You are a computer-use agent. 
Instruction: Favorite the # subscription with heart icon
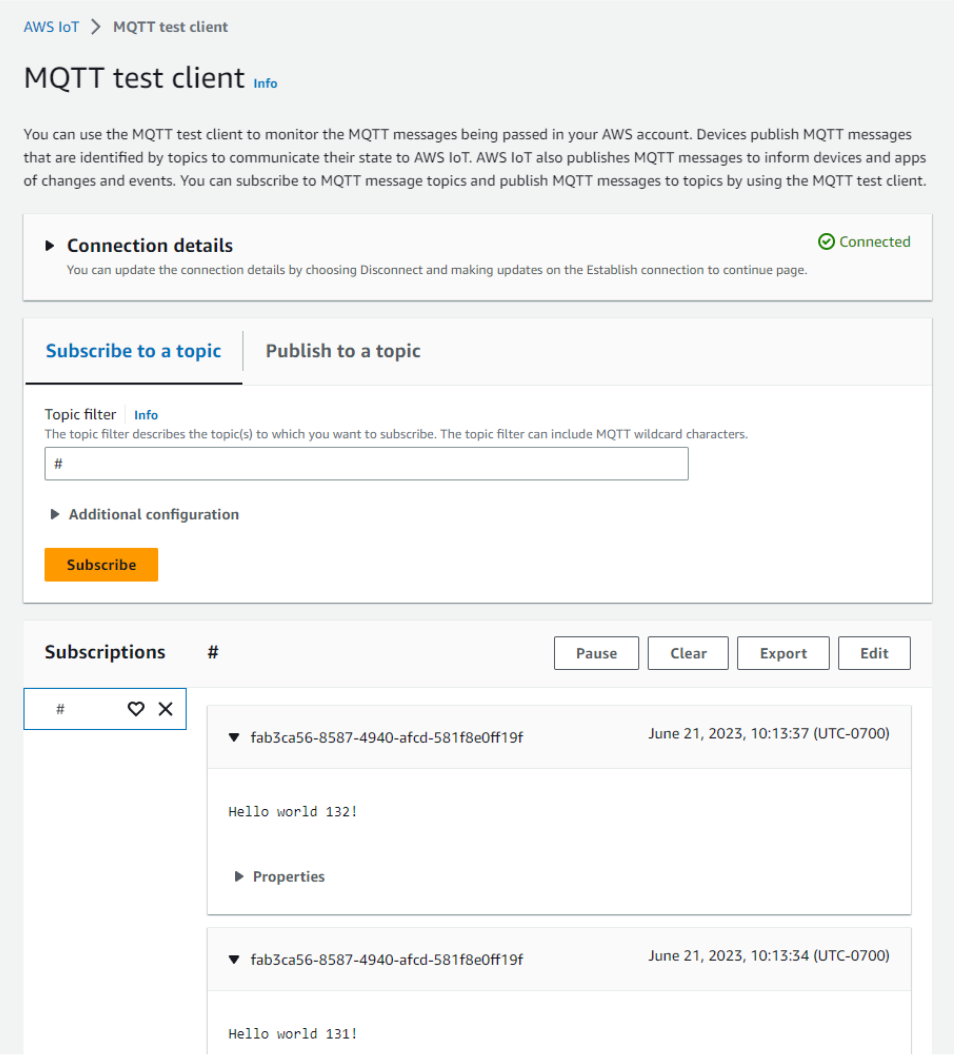click(136, 709)
